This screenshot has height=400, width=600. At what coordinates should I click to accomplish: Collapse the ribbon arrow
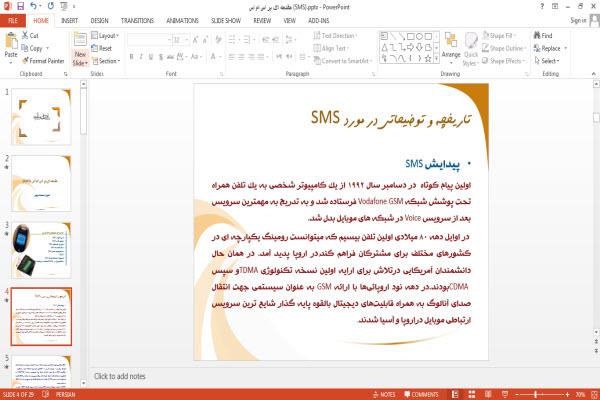pos(593,73)
